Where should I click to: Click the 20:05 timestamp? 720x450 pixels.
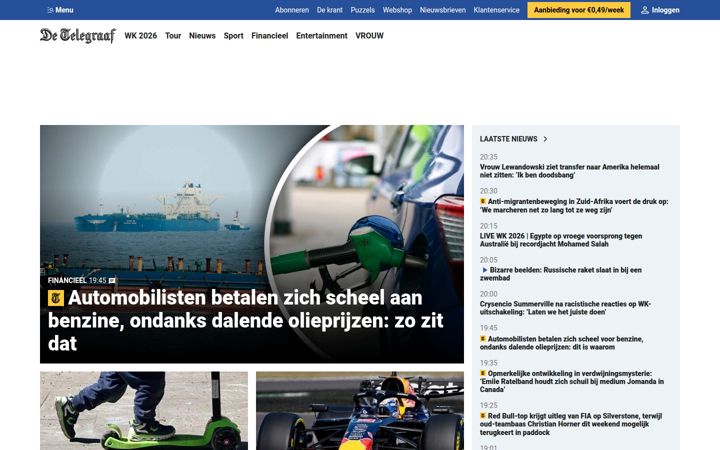[489, 260]
